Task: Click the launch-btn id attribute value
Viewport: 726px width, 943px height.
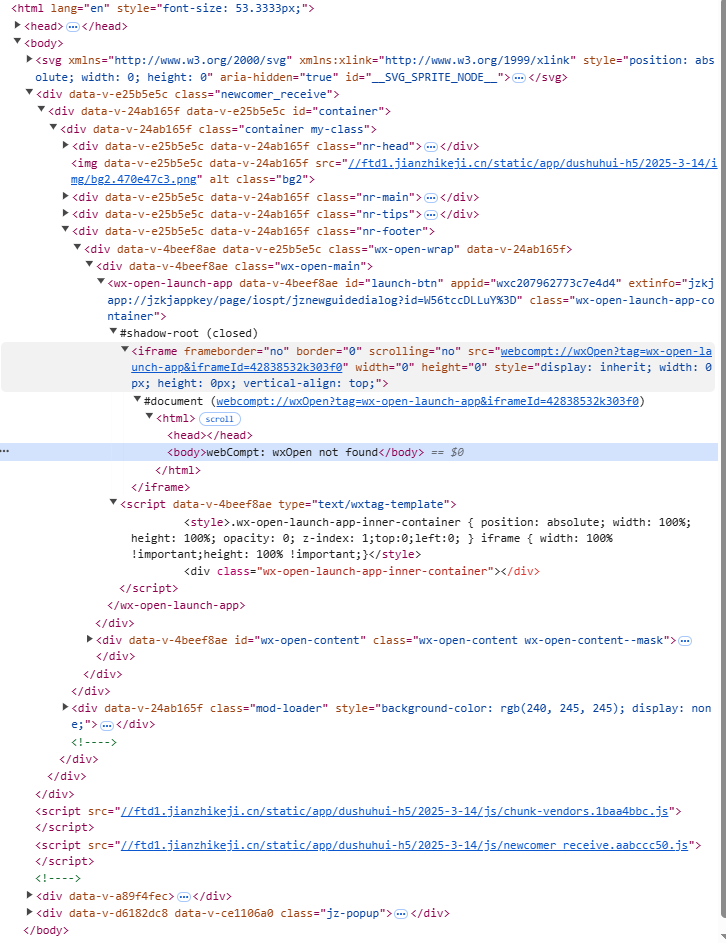Action: (404, 283)
